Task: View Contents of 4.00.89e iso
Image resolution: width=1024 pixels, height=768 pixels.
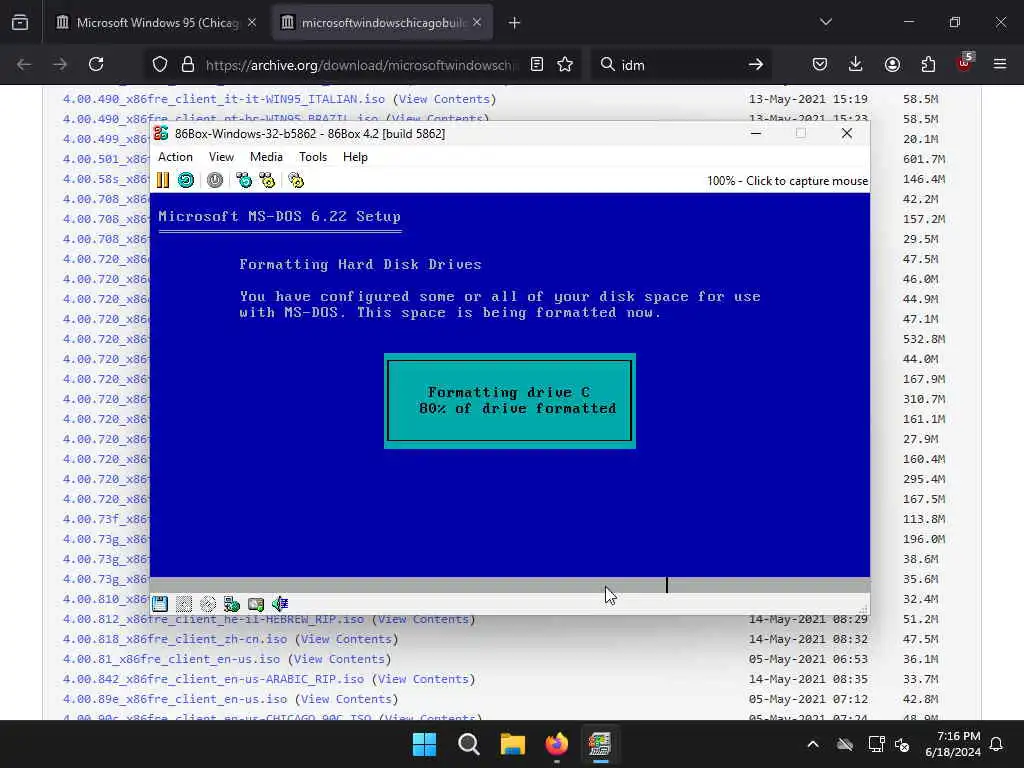Action: 346,699
